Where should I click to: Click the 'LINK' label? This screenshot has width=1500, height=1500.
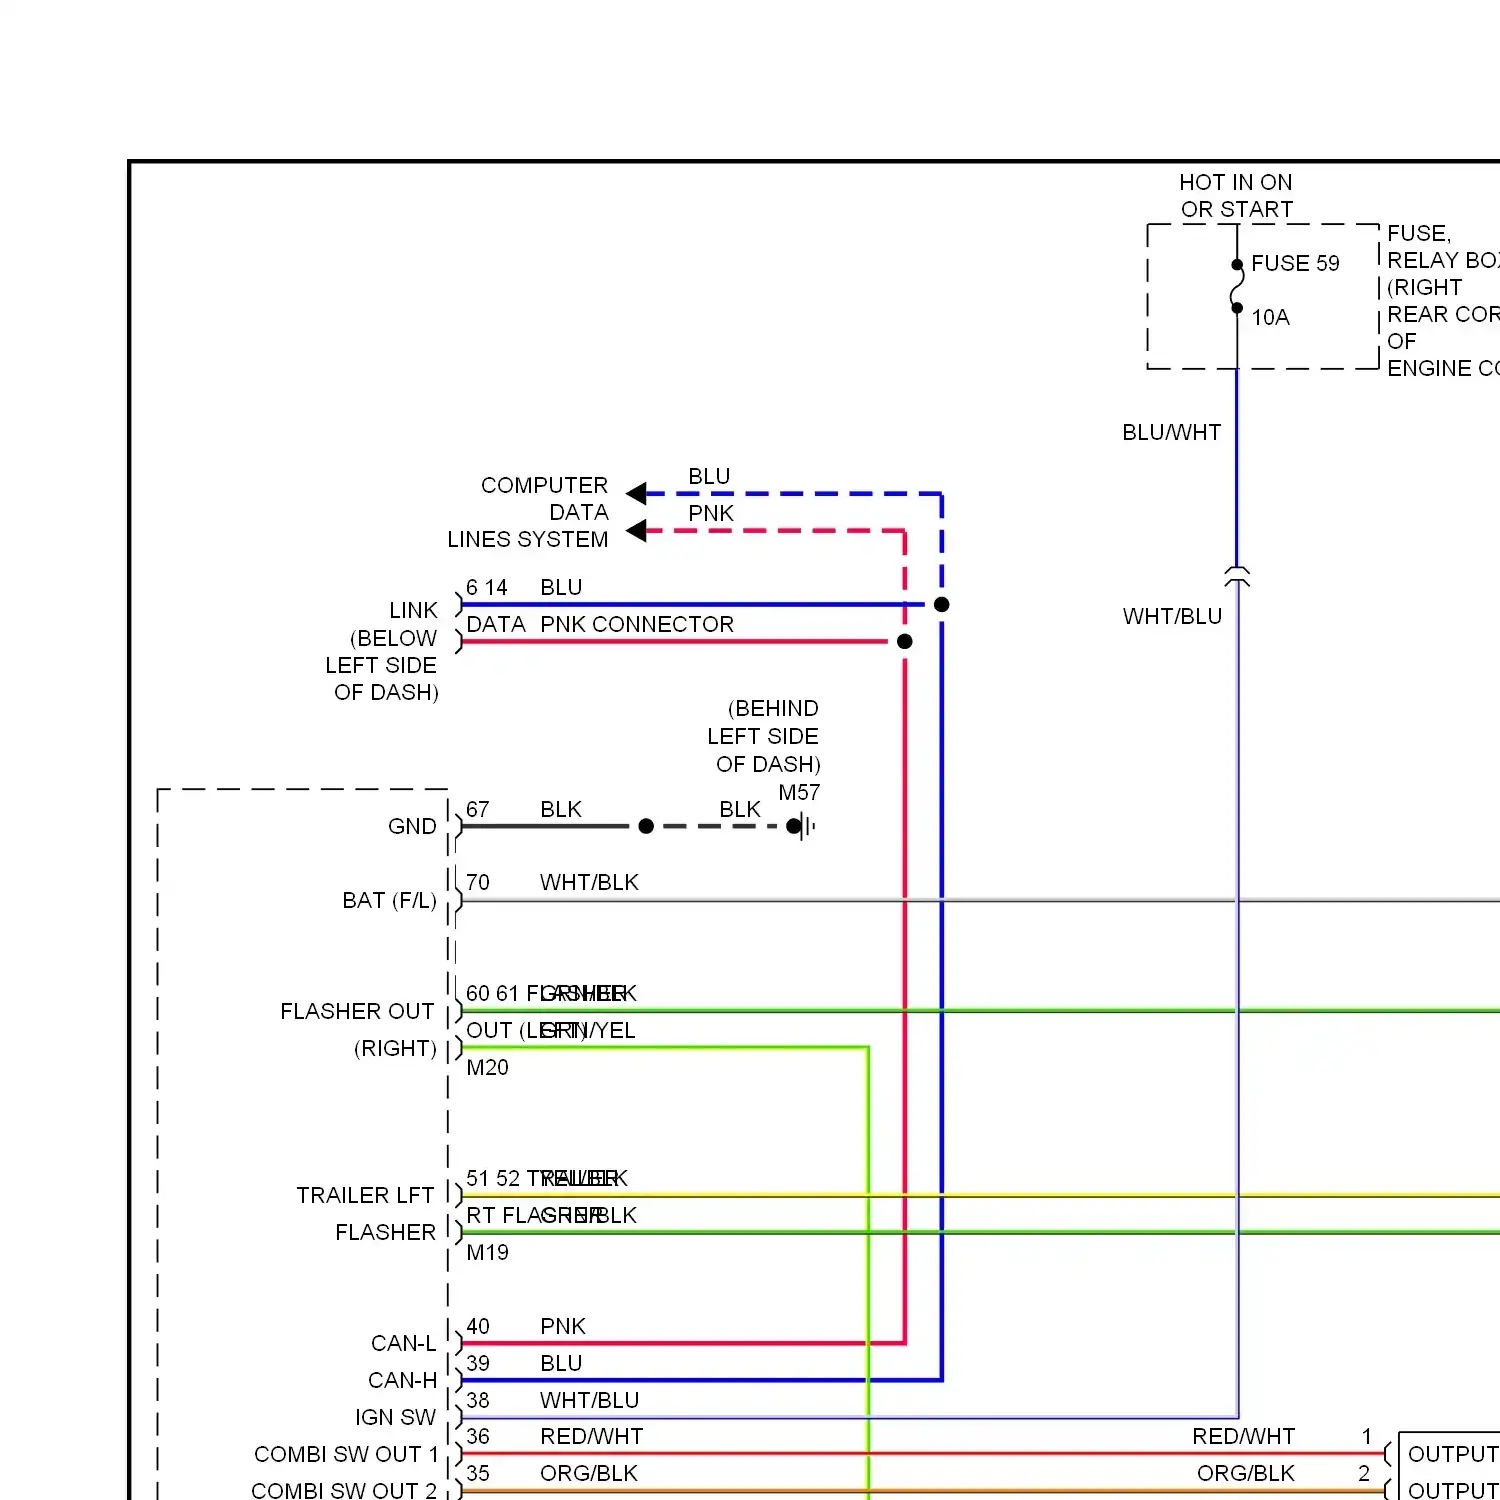(x=413, y=610)
